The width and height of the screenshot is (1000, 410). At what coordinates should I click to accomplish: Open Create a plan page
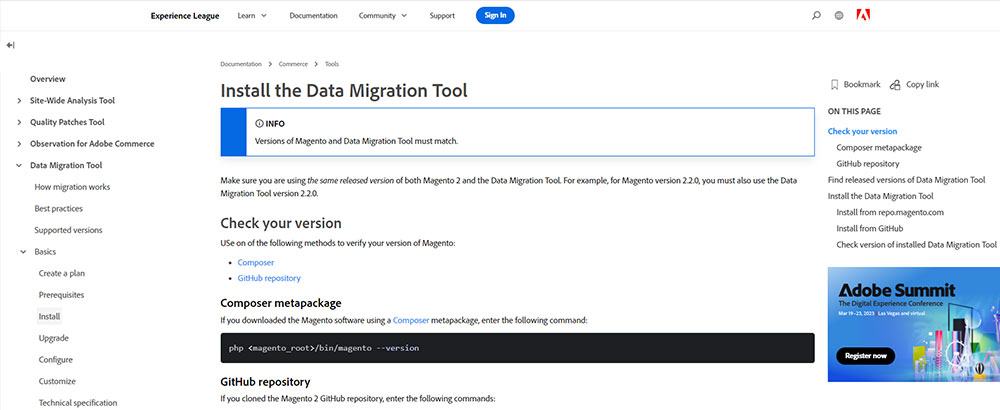coord(62,274)
